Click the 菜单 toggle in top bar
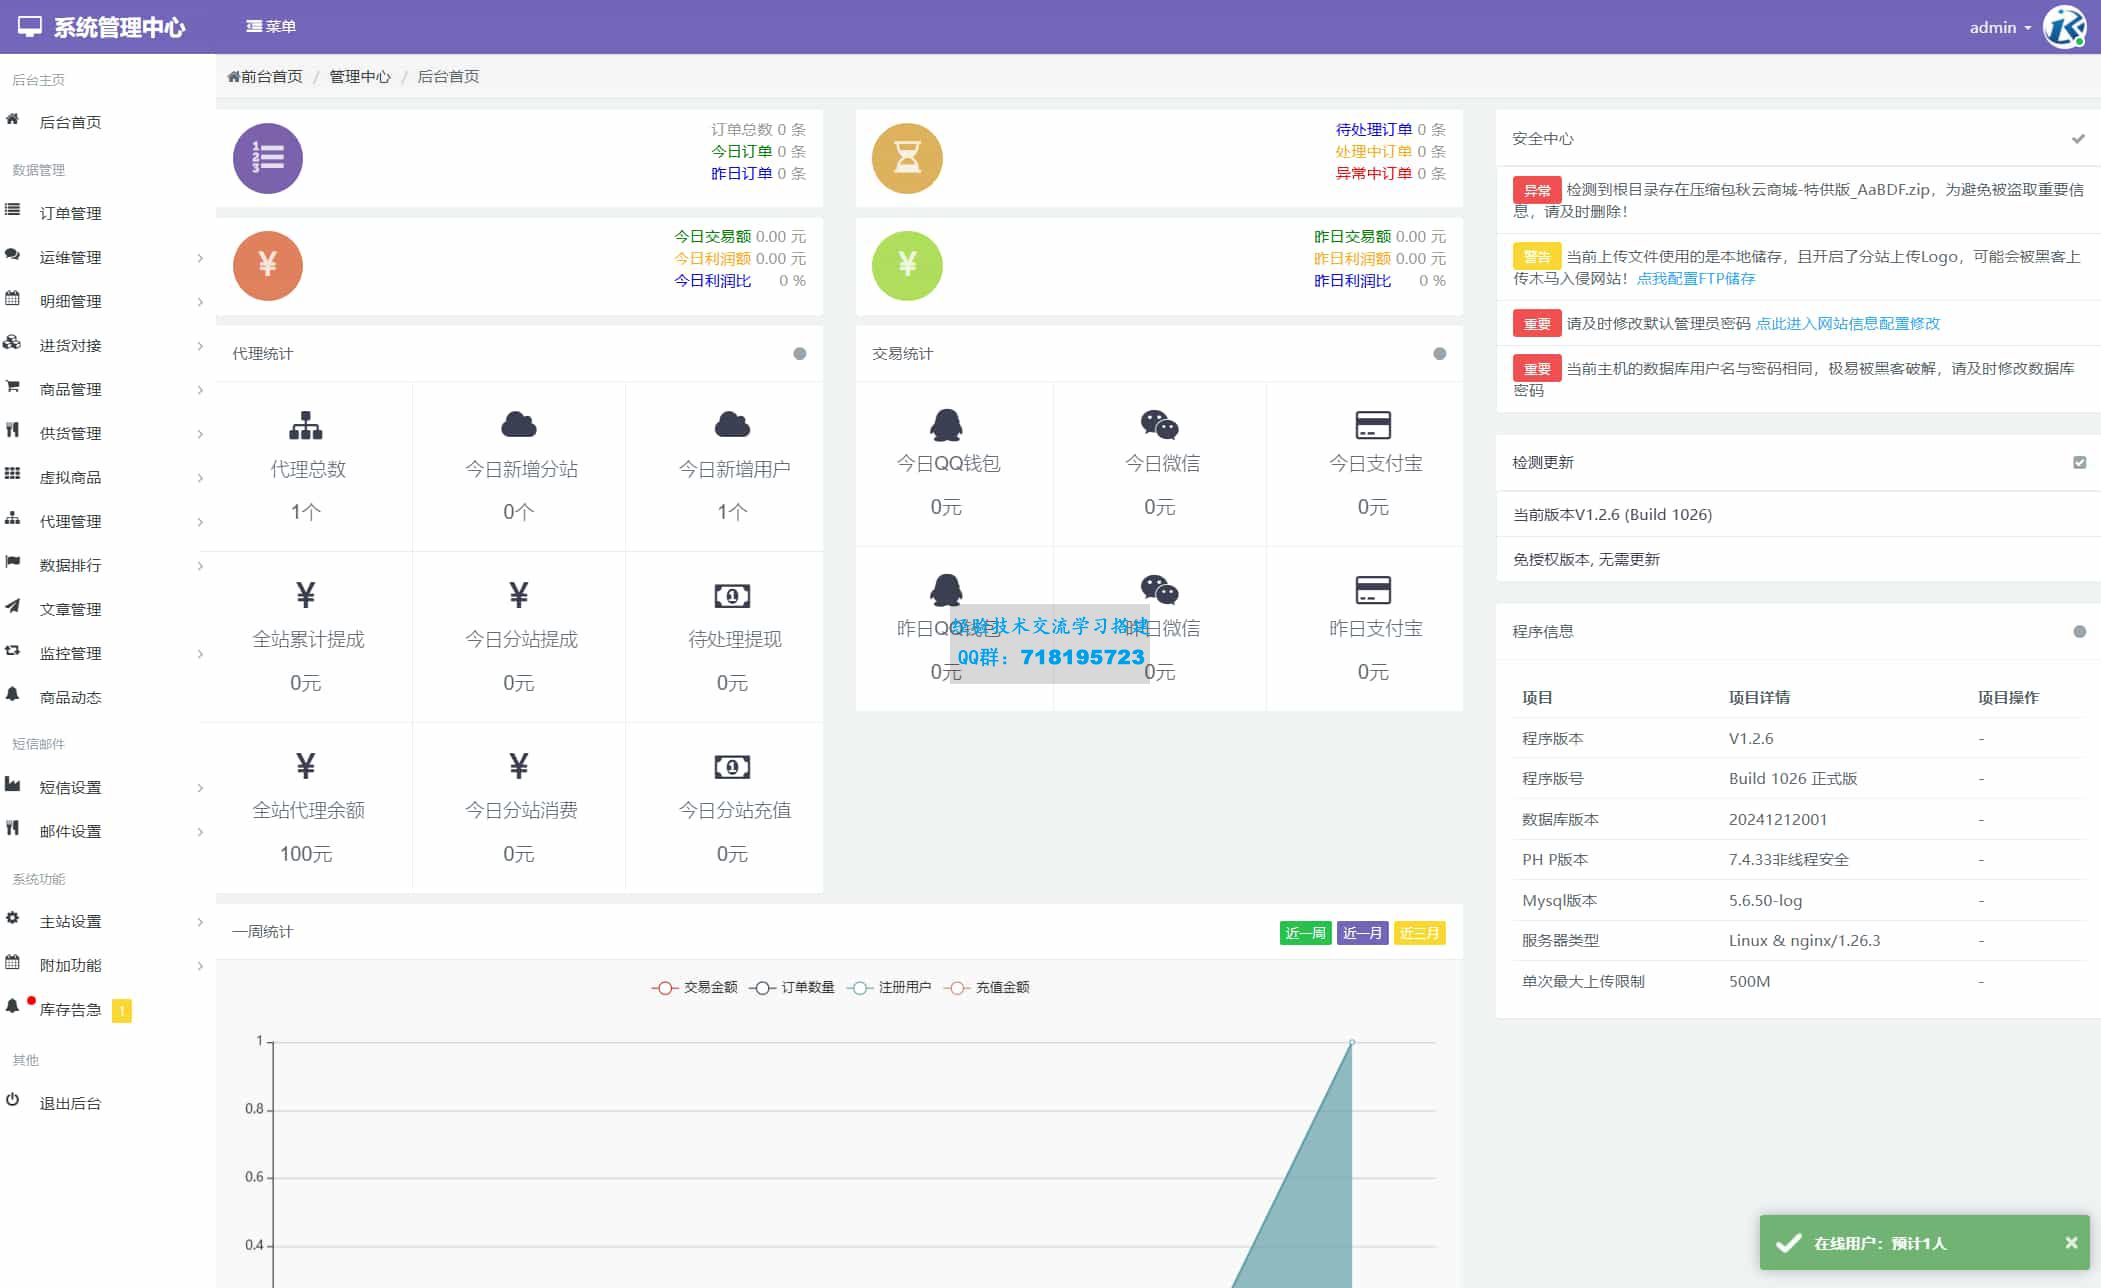The width and height of the screenshot is (2101, 1288). 271,26
